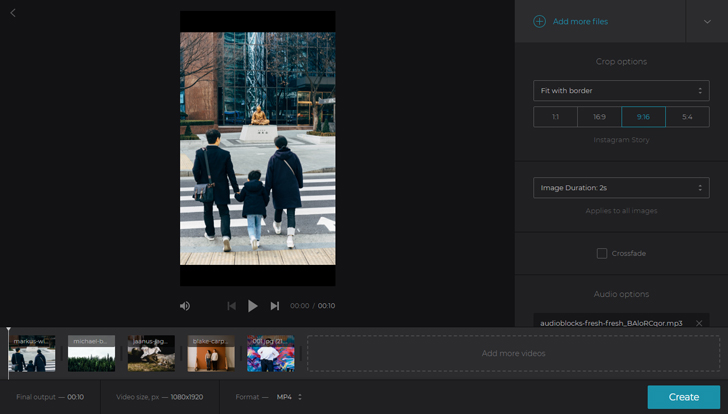Click the preview image of the family
Screen dimensions: 728x414
tap(258, 149)
